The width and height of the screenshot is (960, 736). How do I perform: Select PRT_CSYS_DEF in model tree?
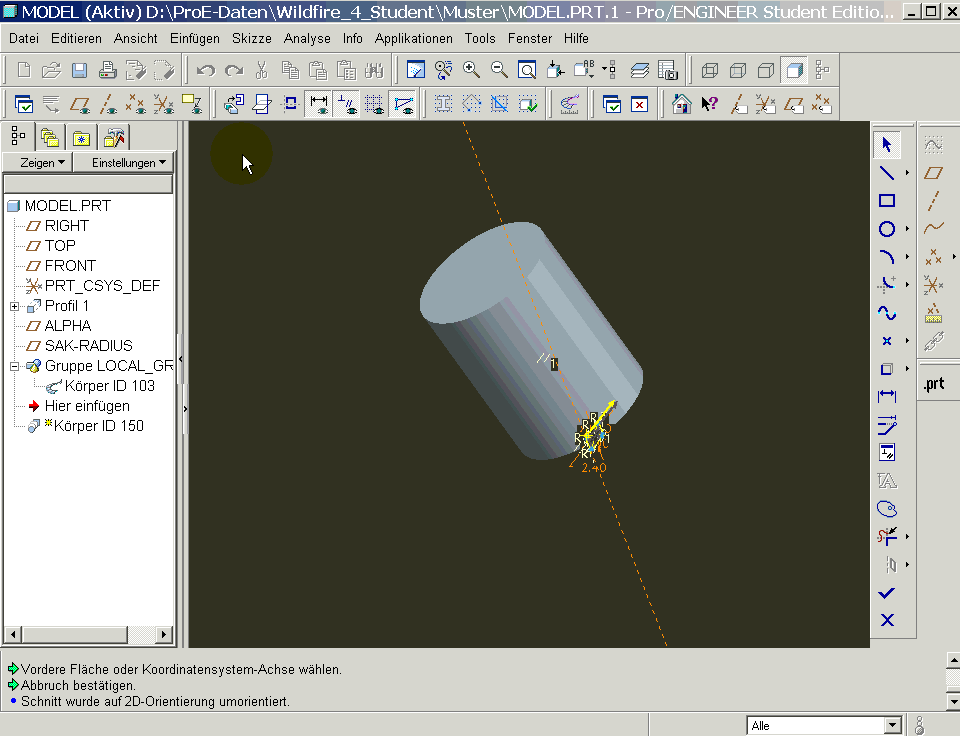[x=102, y=286]
